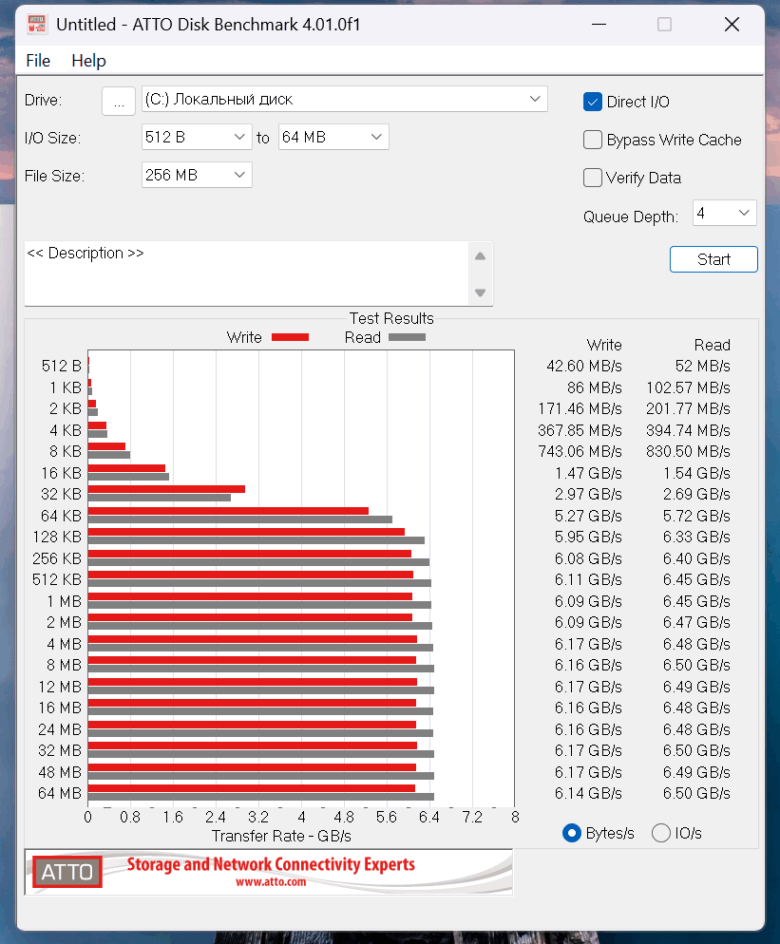Click the '830.50 MB/s' read value
The width and height of the screenshot is (780, 944).
(688, 452)
